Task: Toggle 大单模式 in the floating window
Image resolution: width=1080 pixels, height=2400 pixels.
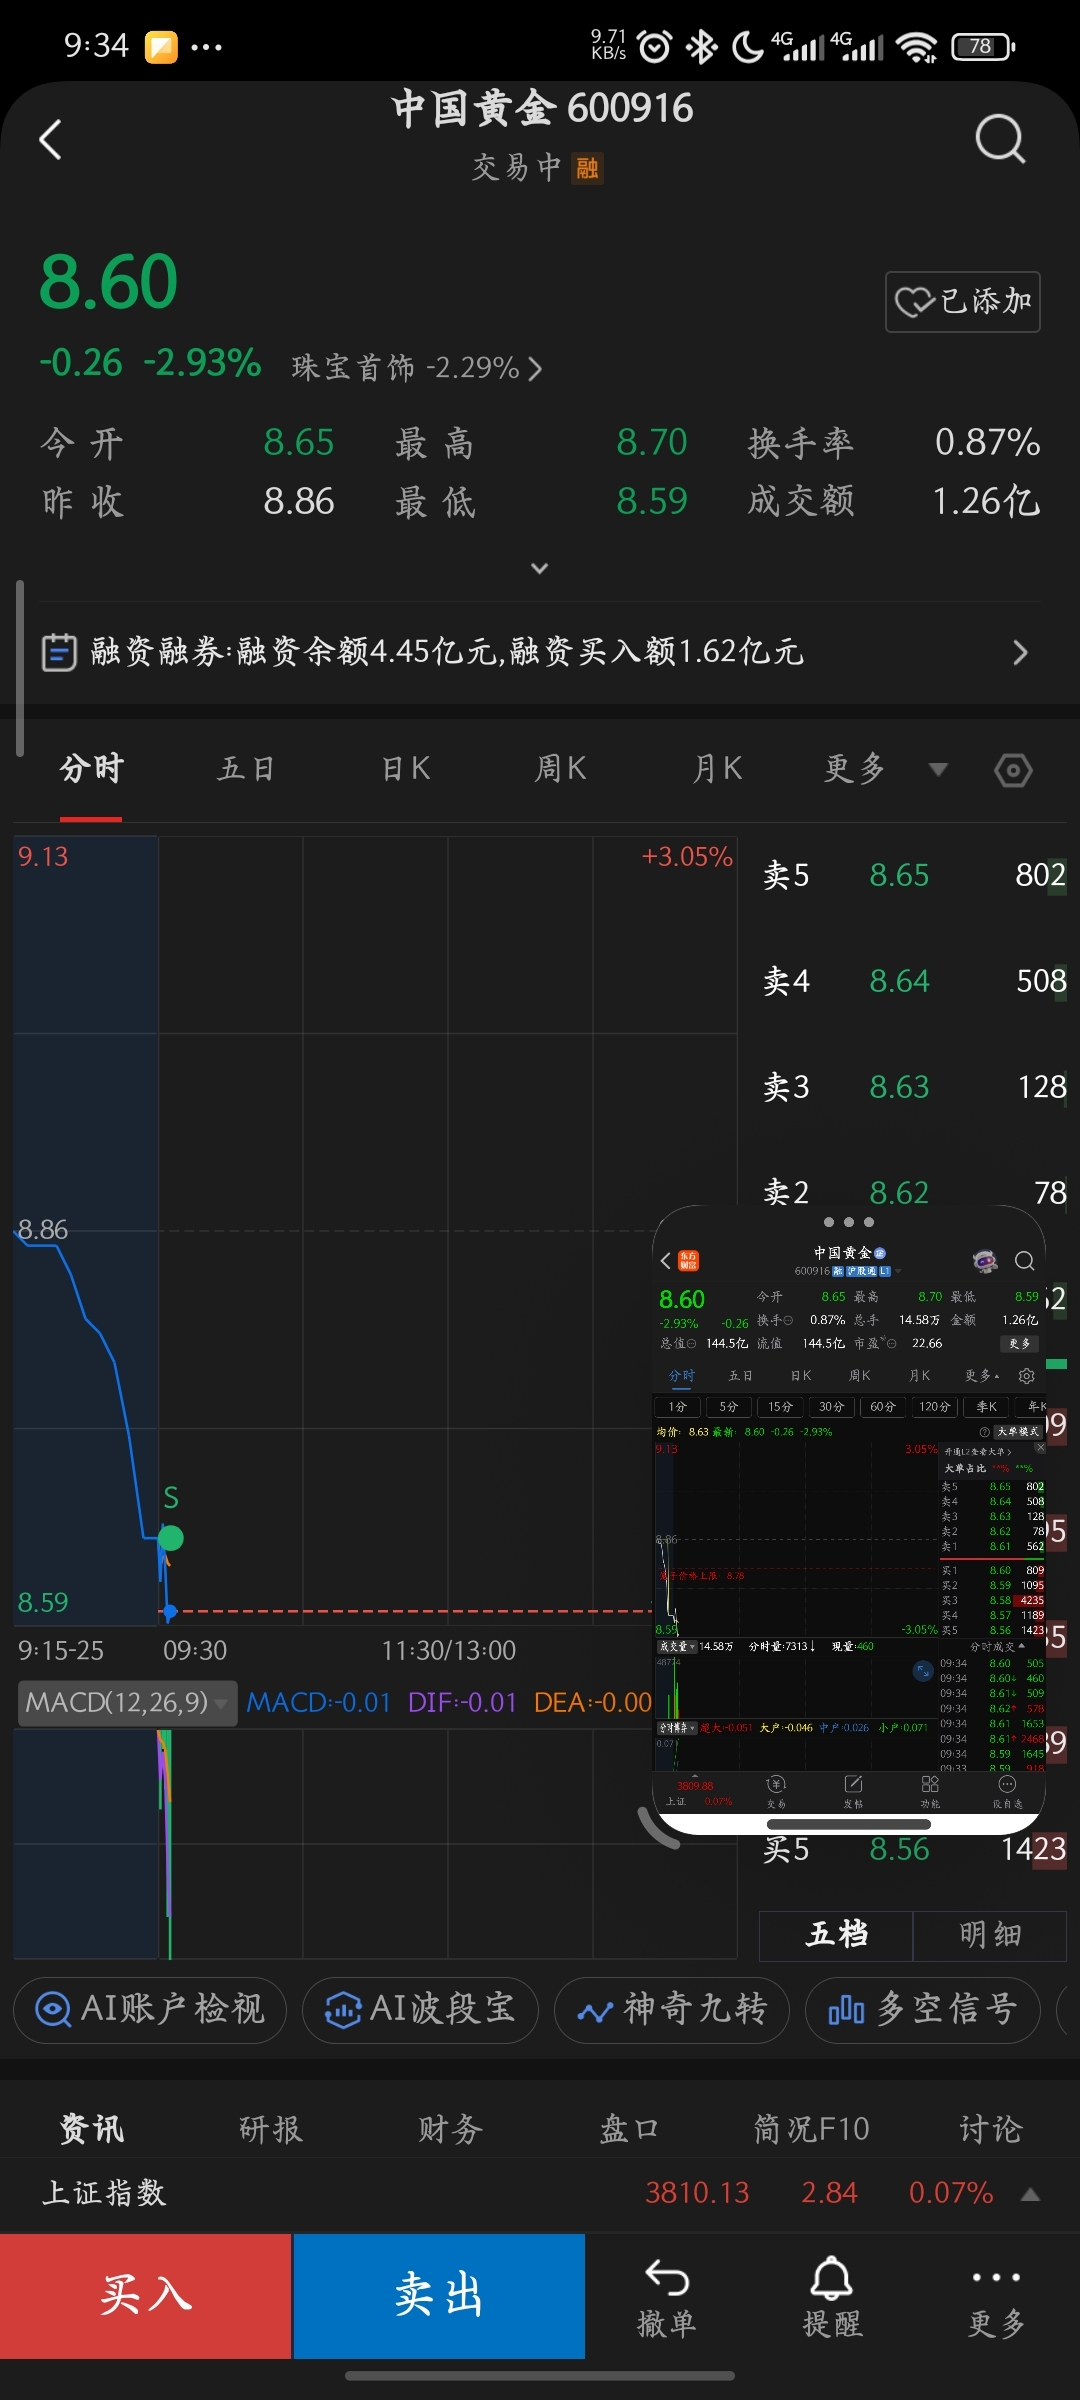Action: click(x=1017, y=1432)
